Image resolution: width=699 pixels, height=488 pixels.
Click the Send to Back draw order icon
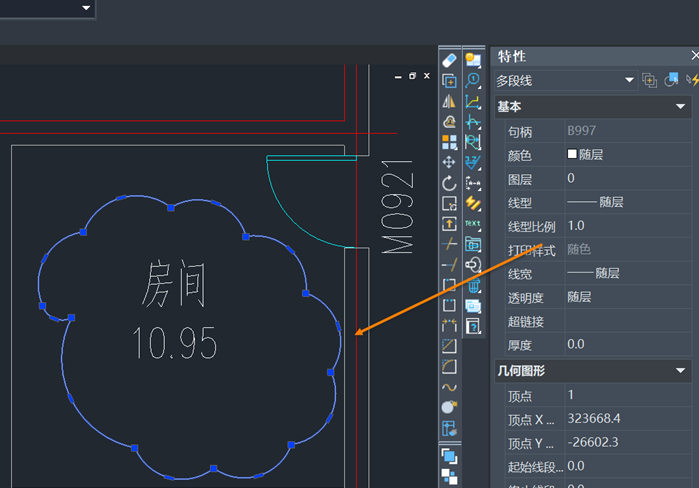point(449,476)
